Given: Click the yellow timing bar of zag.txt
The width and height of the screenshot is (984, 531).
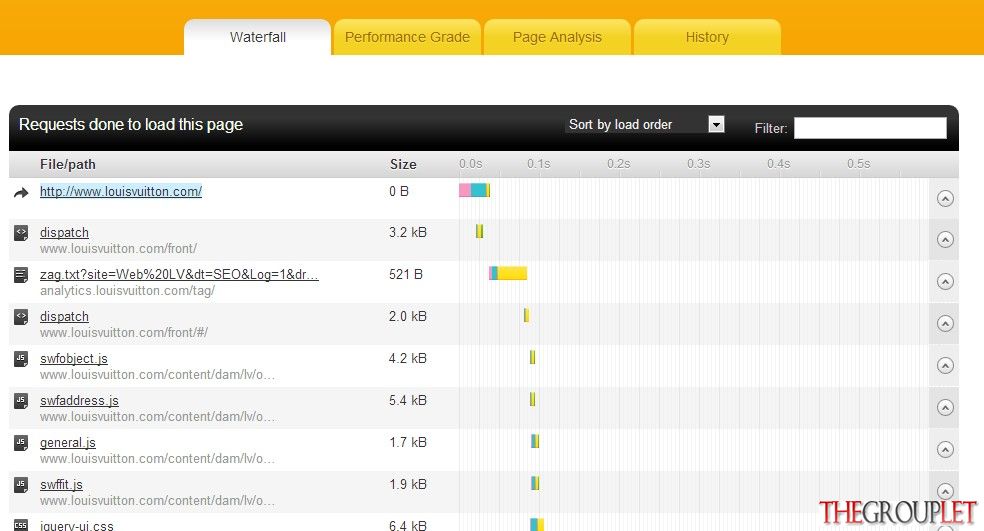Looking at the screenshot, I should (x=512, y=273).
